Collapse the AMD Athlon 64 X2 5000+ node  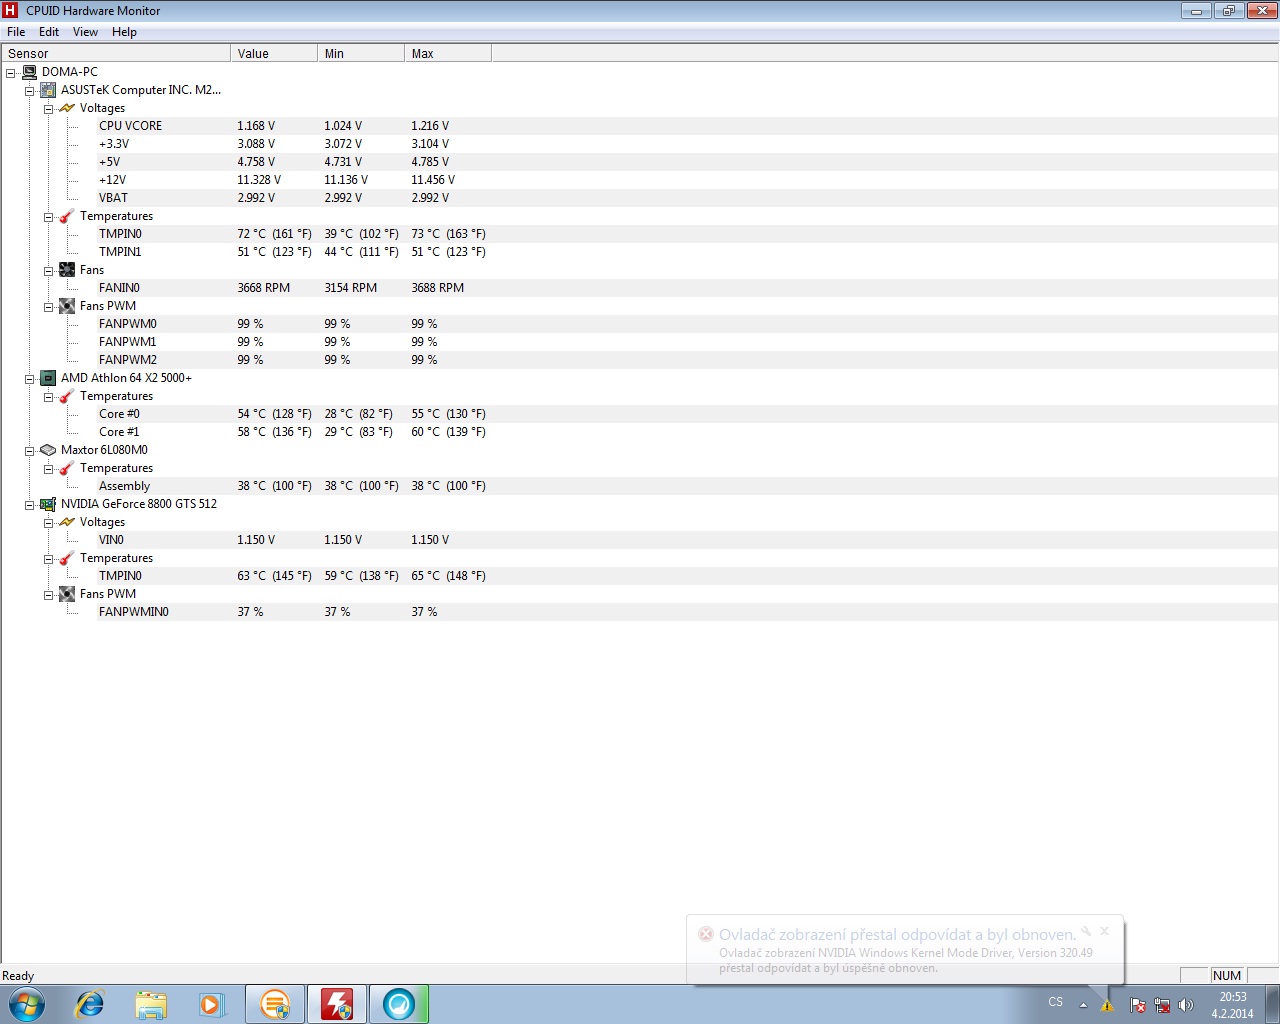(30, 379)
